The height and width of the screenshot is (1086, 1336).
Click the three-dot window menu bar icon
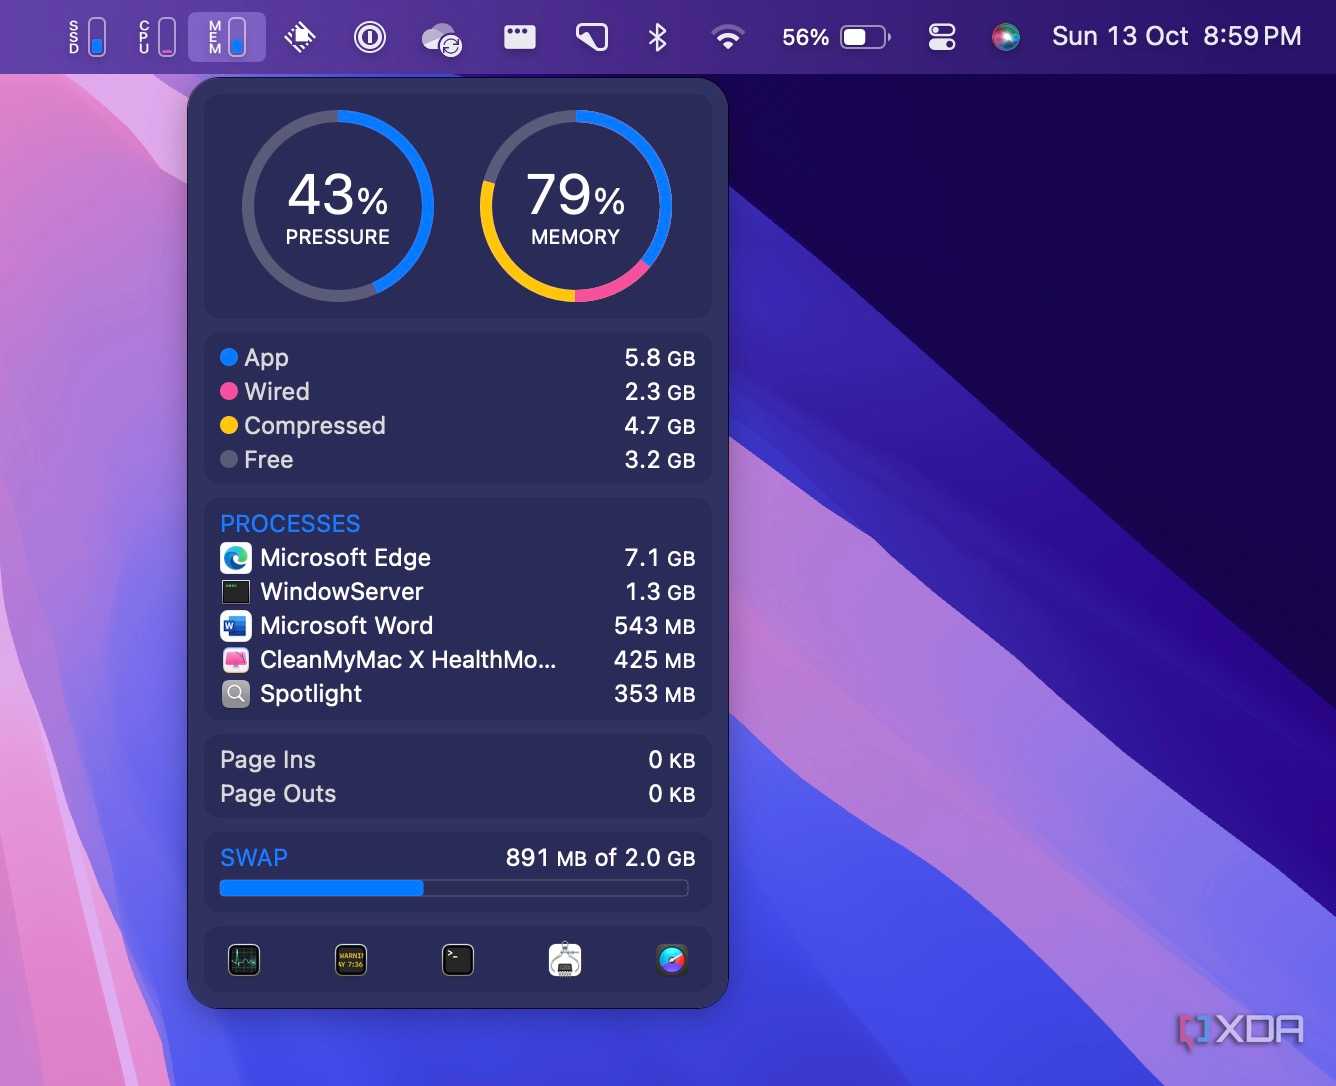520,38
